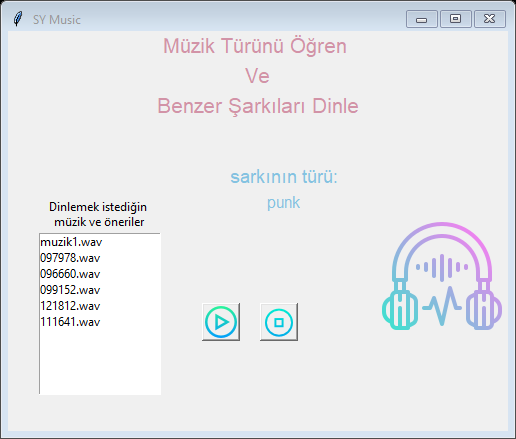This screenshot has width=516, height=439.
Task: Click the 'punk' genre result text
Action: point(284,203)
